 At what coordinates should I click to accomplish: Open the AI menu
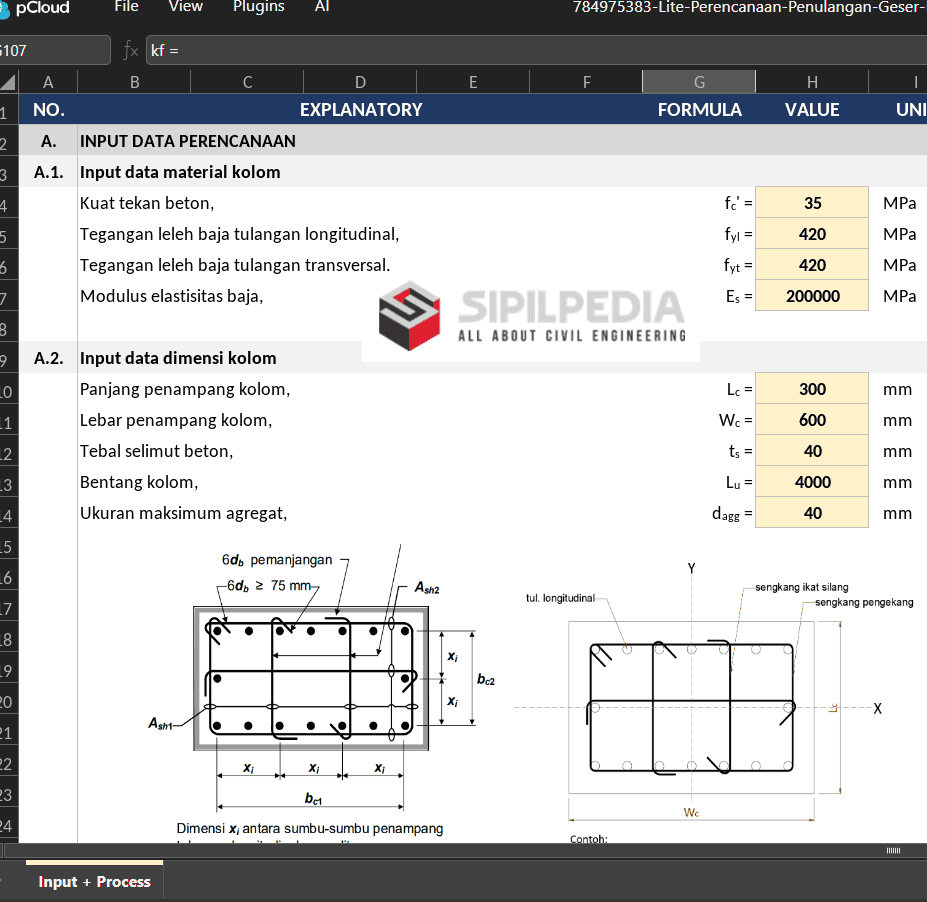point(322,7)
